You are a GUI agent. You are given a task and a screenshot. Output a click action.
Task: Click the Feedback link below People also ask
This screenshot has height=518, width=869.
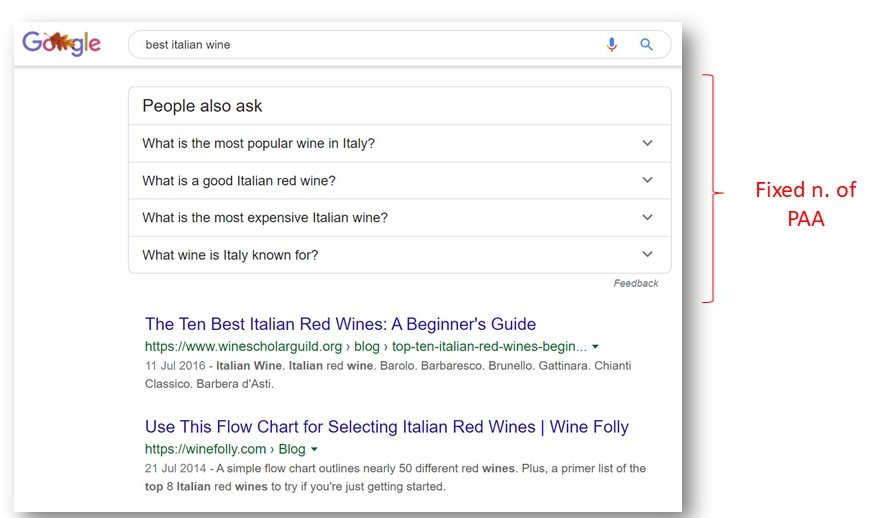[x=635, y=284]
